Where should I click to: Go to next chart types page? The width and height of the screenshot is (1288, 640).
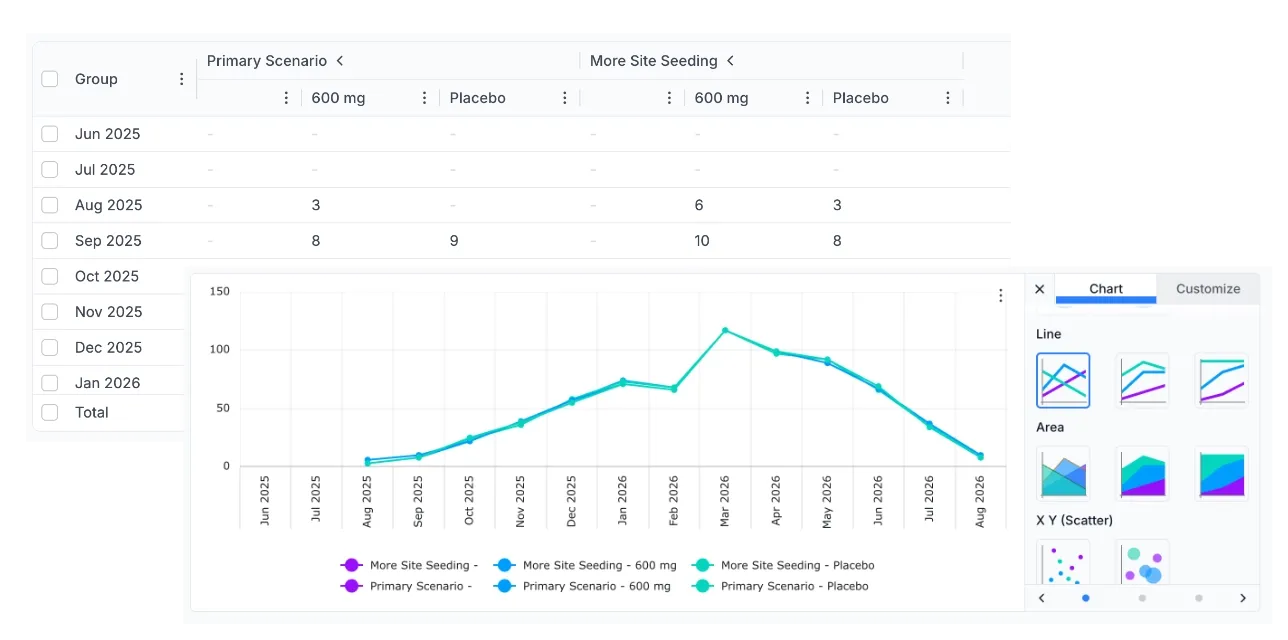point(1243,598)
